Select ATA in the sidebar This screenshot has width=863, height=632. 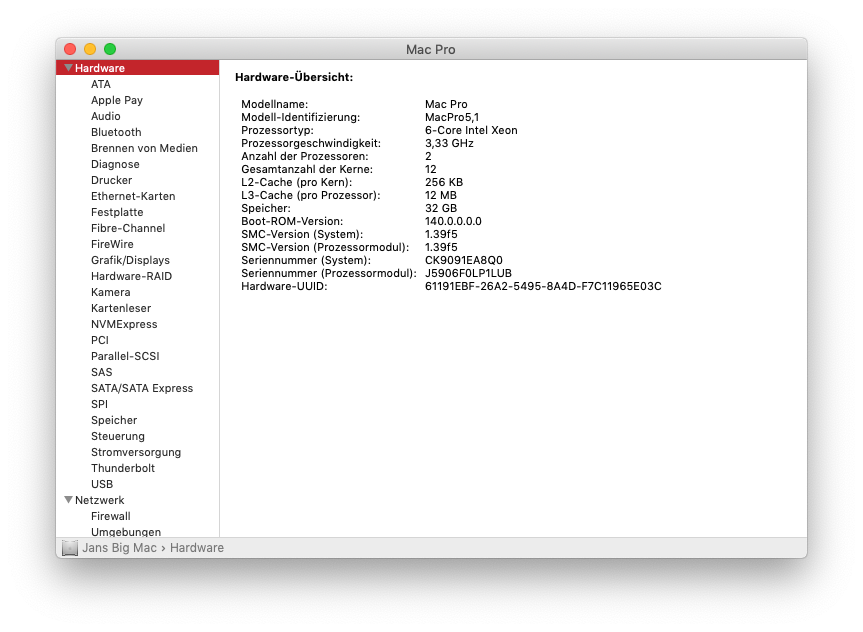pos(100,84)
